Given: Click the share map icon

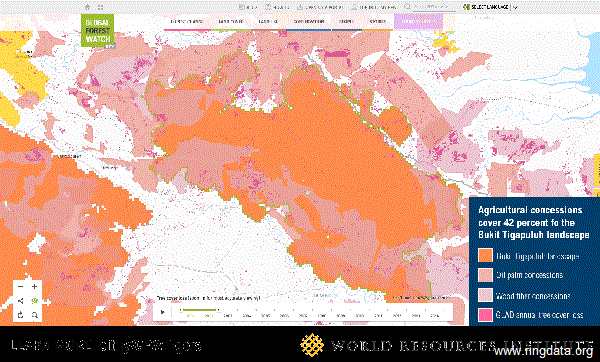Looking at the screenshot, I should [x=21, y=301].
